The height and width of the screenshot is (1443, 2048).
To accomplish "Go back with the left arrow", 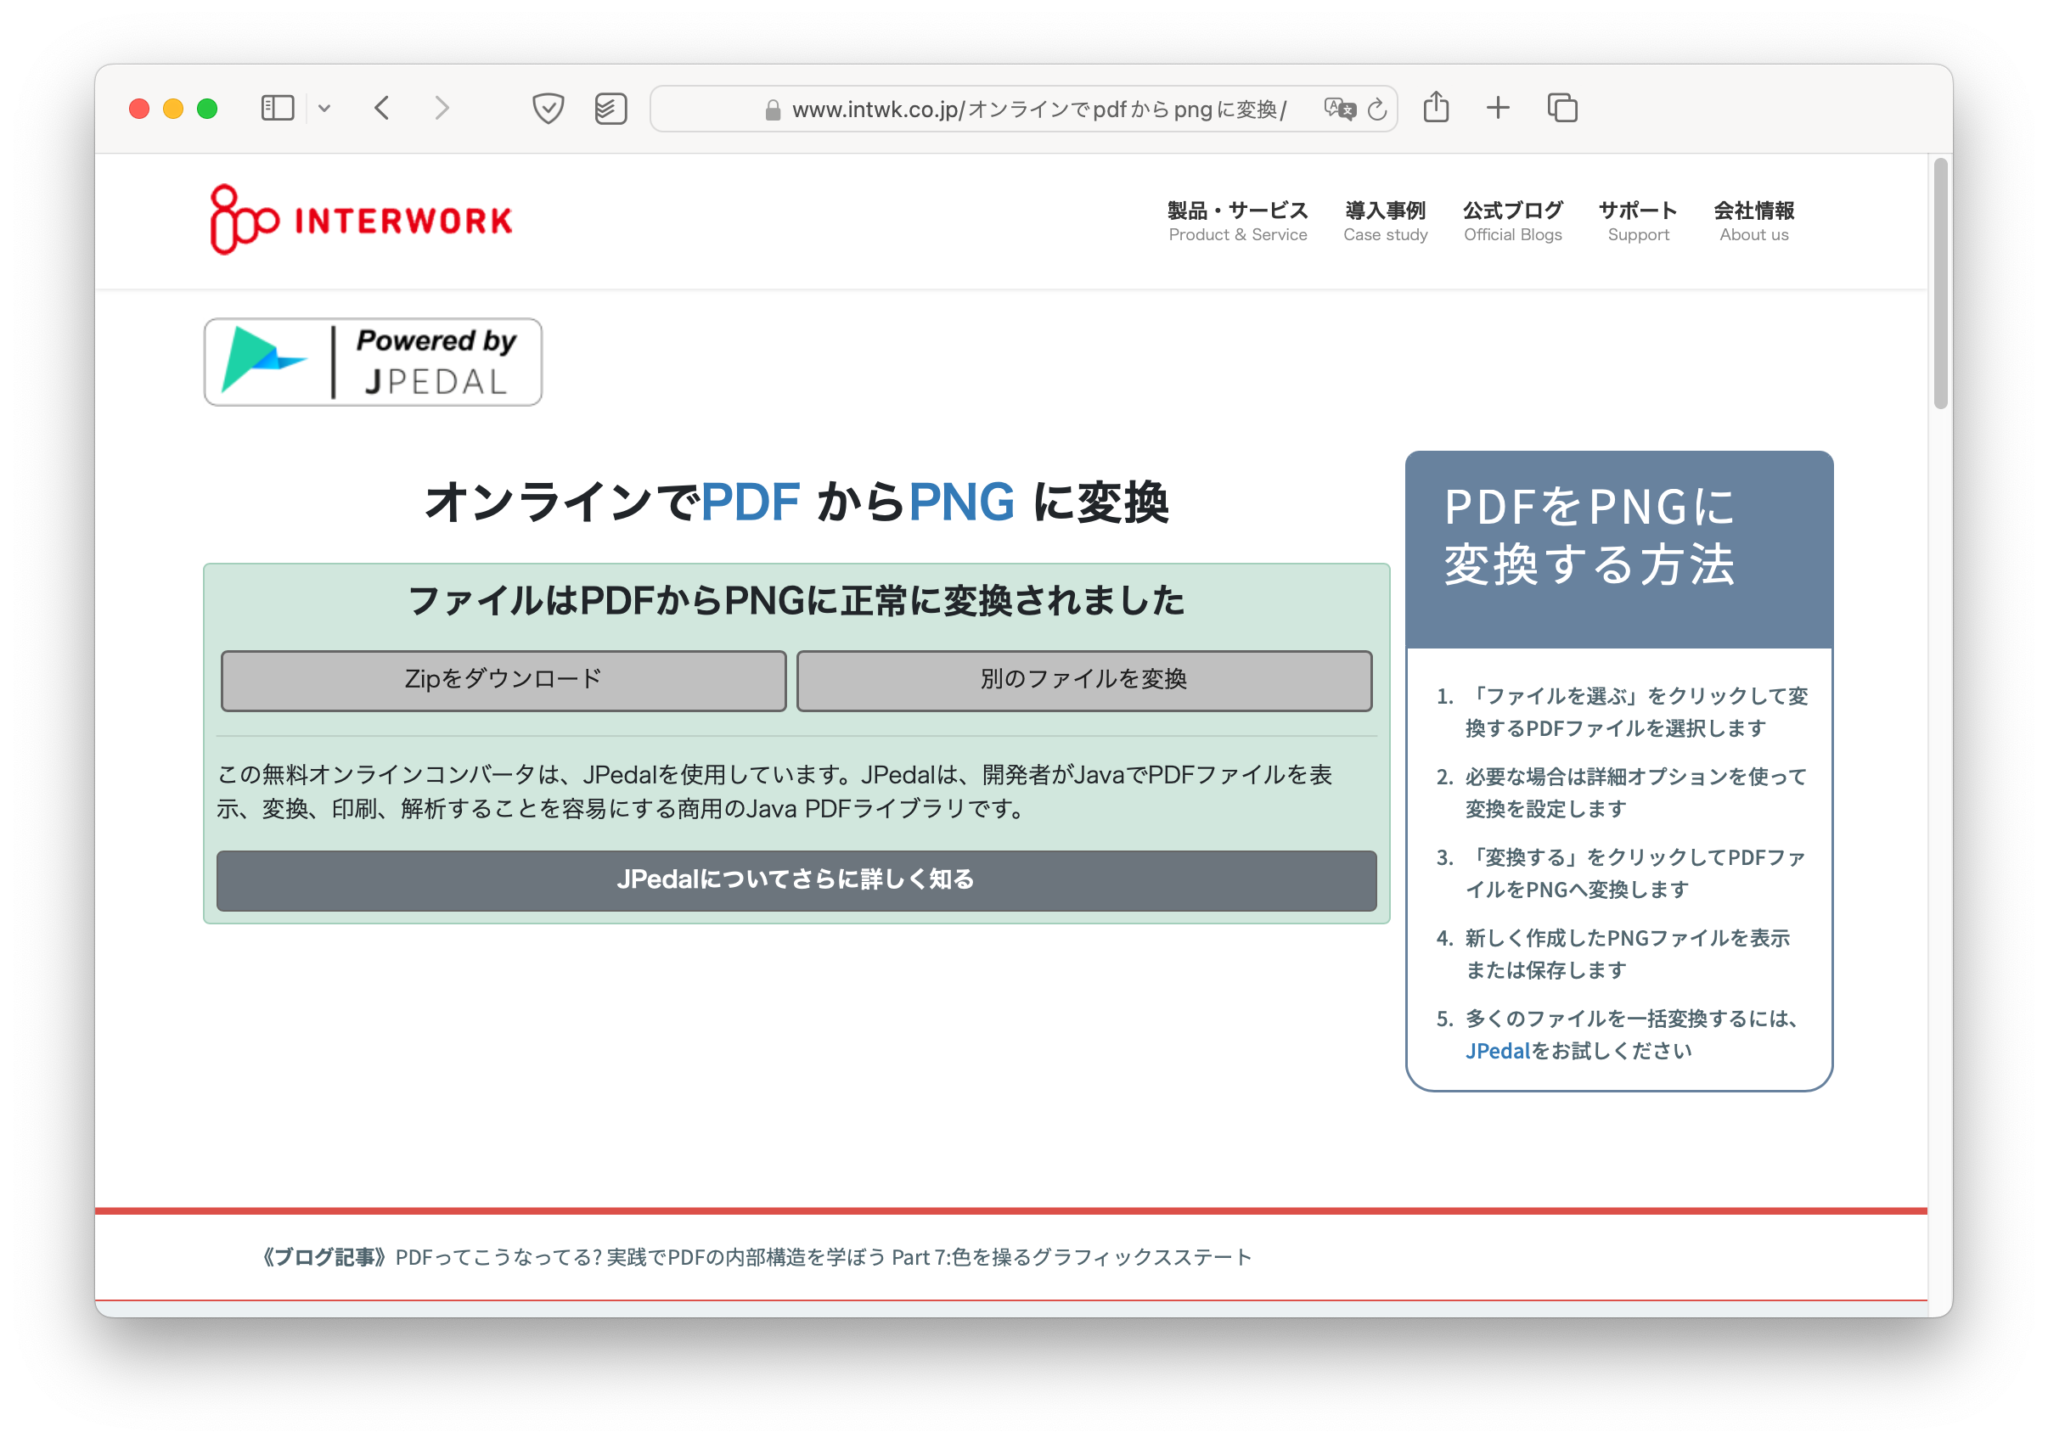I will click(x=382, y=108).
